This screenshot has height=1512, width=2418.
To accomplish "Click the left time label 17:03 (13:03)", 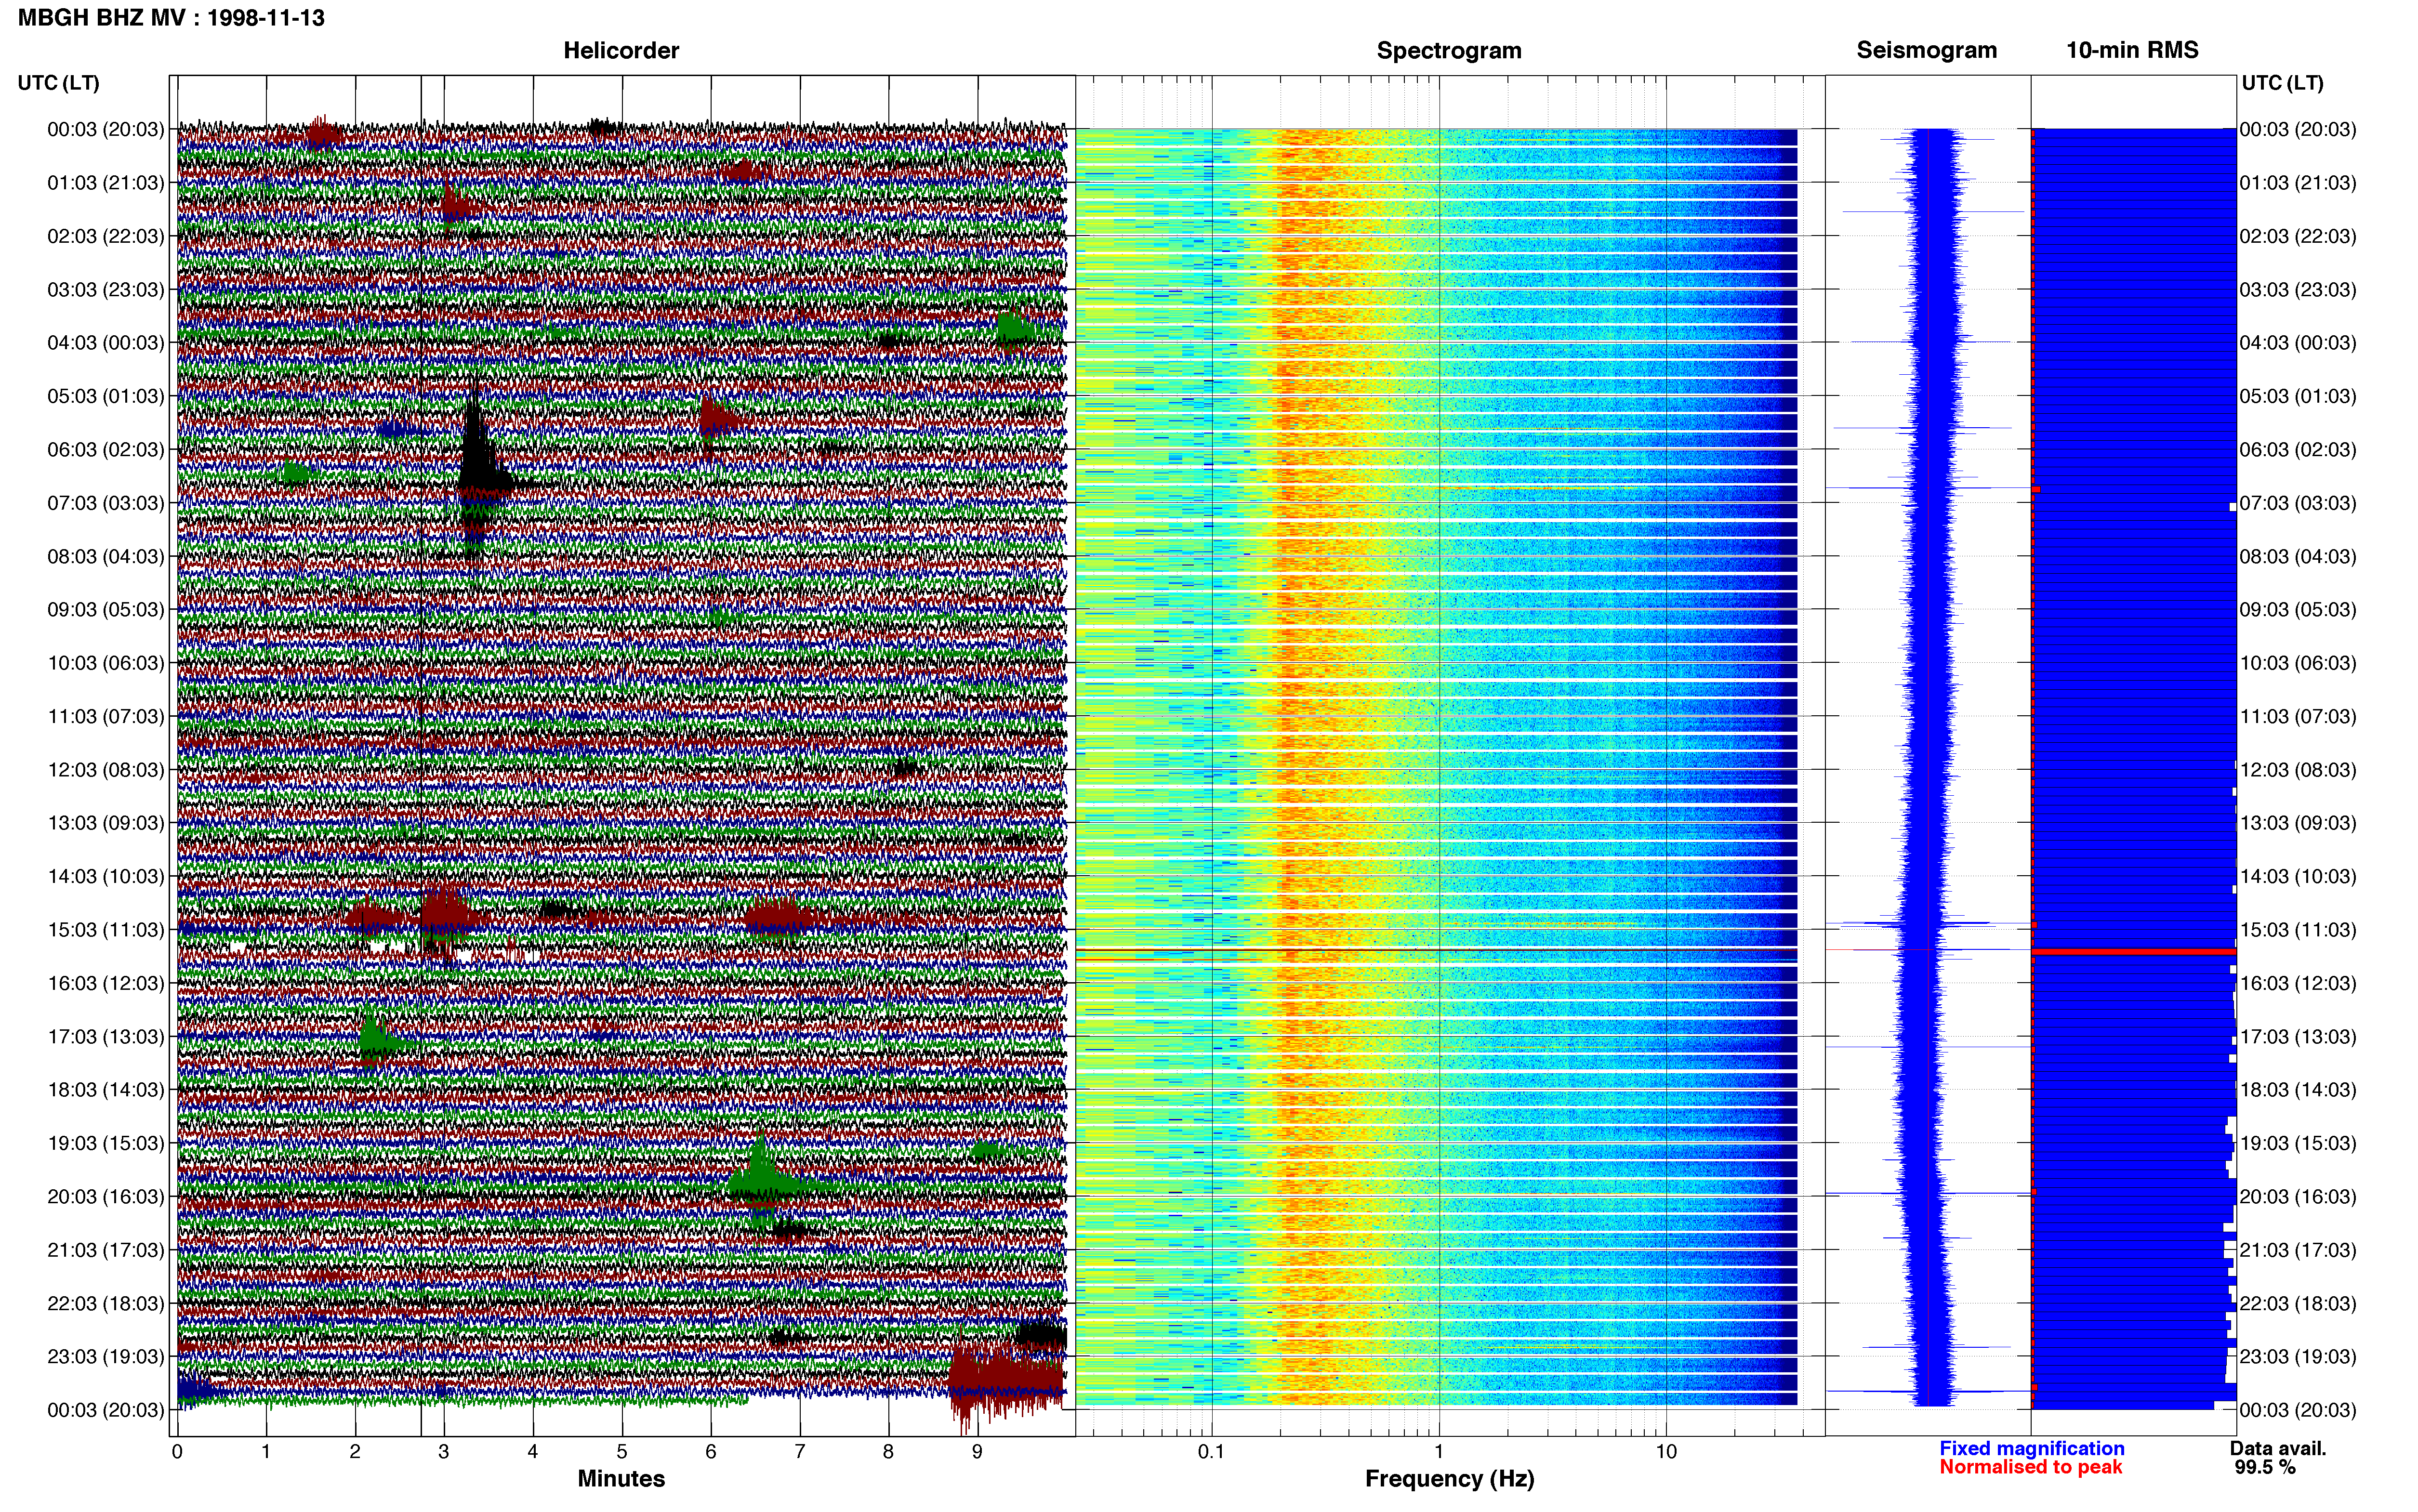I will (x=106, y=1037).
